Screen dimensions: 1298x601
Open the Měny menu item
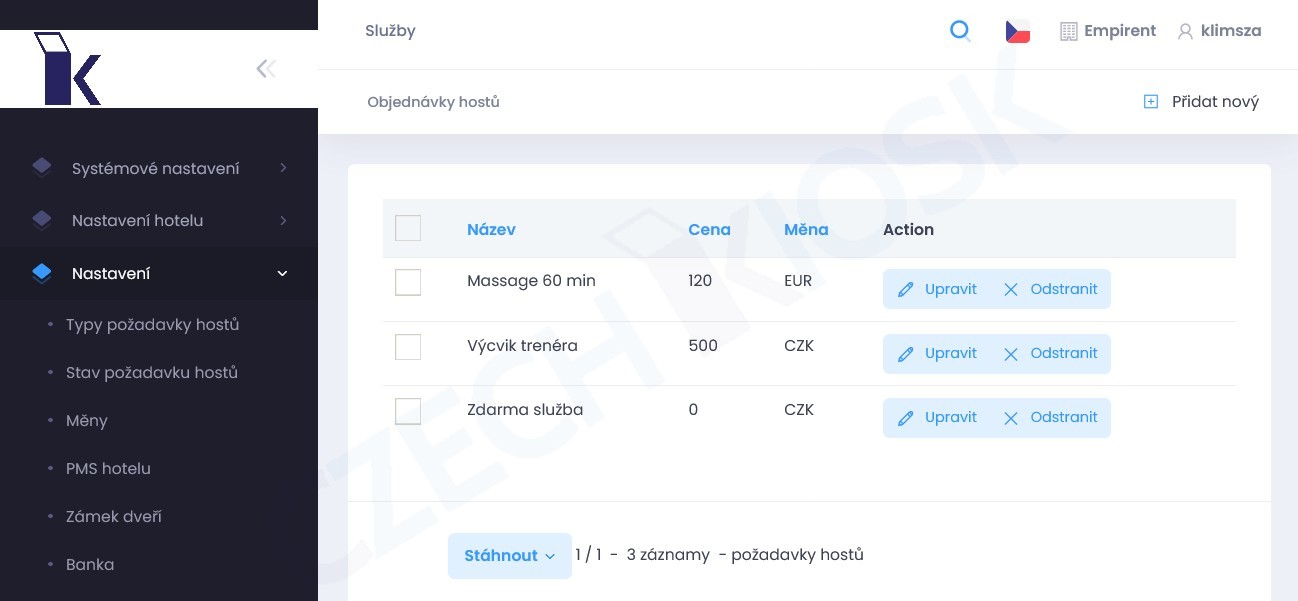(x=87, y=420)
